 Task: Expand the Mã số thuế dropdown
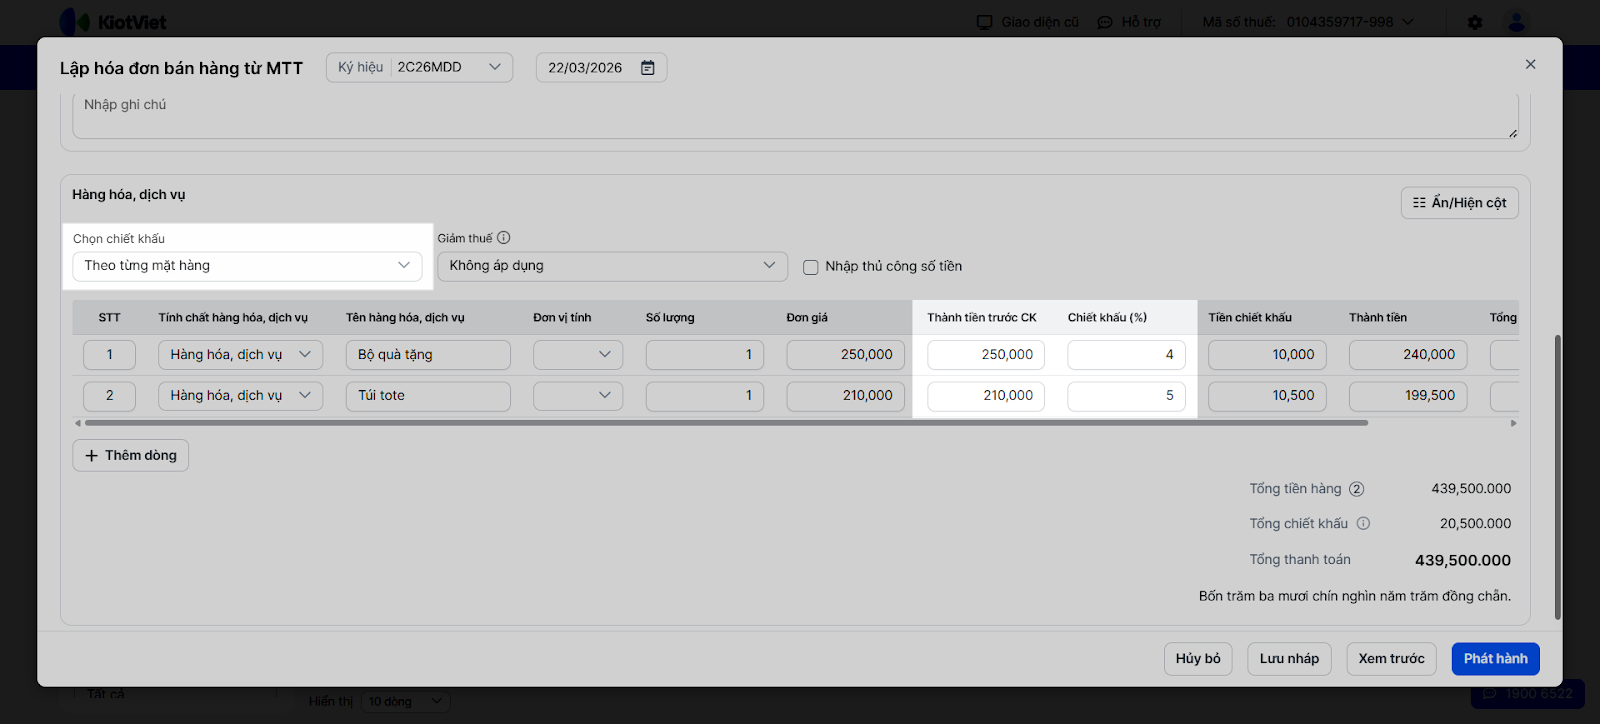[1408, 22]
